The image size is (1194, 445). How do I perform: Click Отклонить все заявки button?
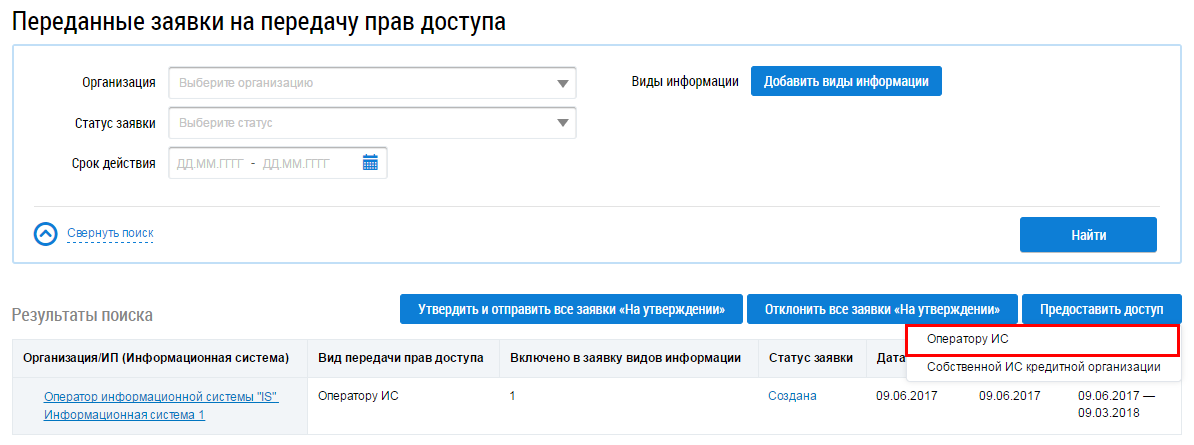click(x=881, y=309)
